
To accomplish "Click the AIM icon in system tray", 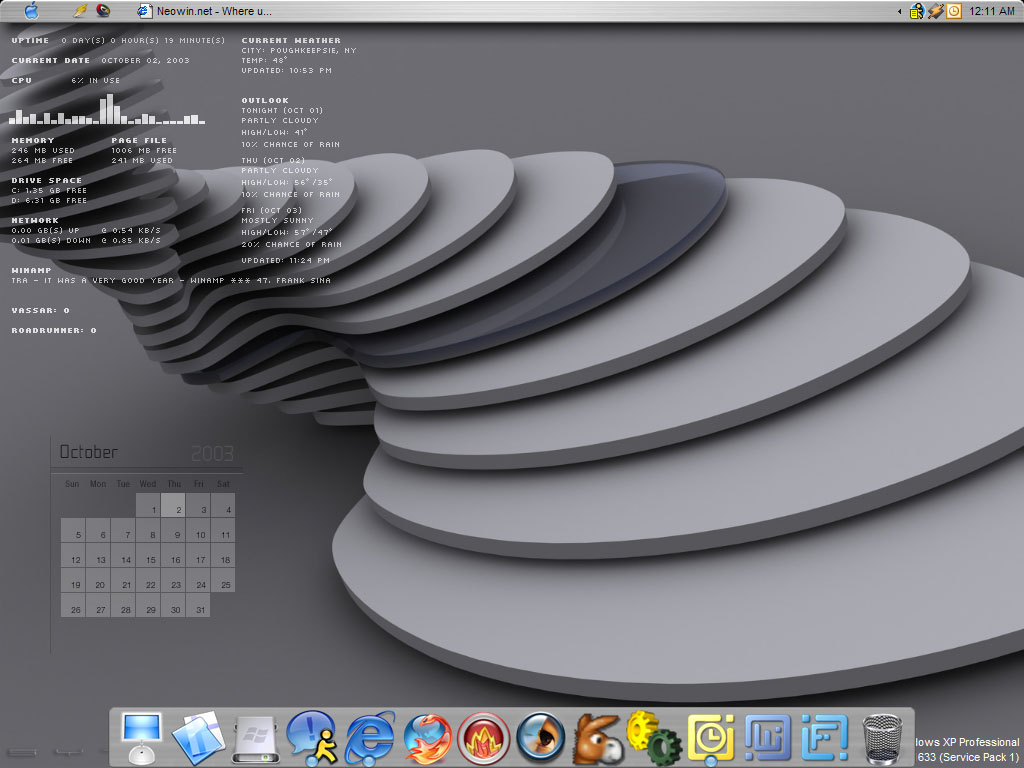I will point(916,11).
